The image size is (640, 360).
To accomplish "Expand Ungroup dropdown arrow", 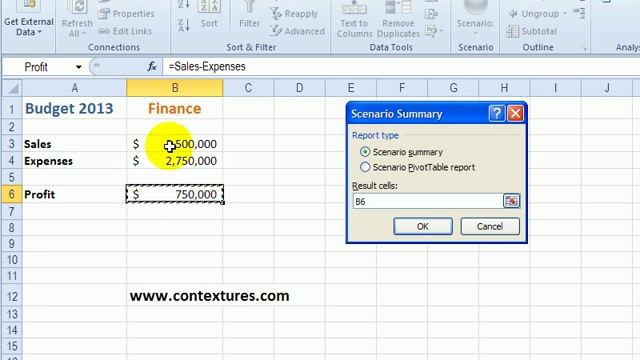I will 565,14.
